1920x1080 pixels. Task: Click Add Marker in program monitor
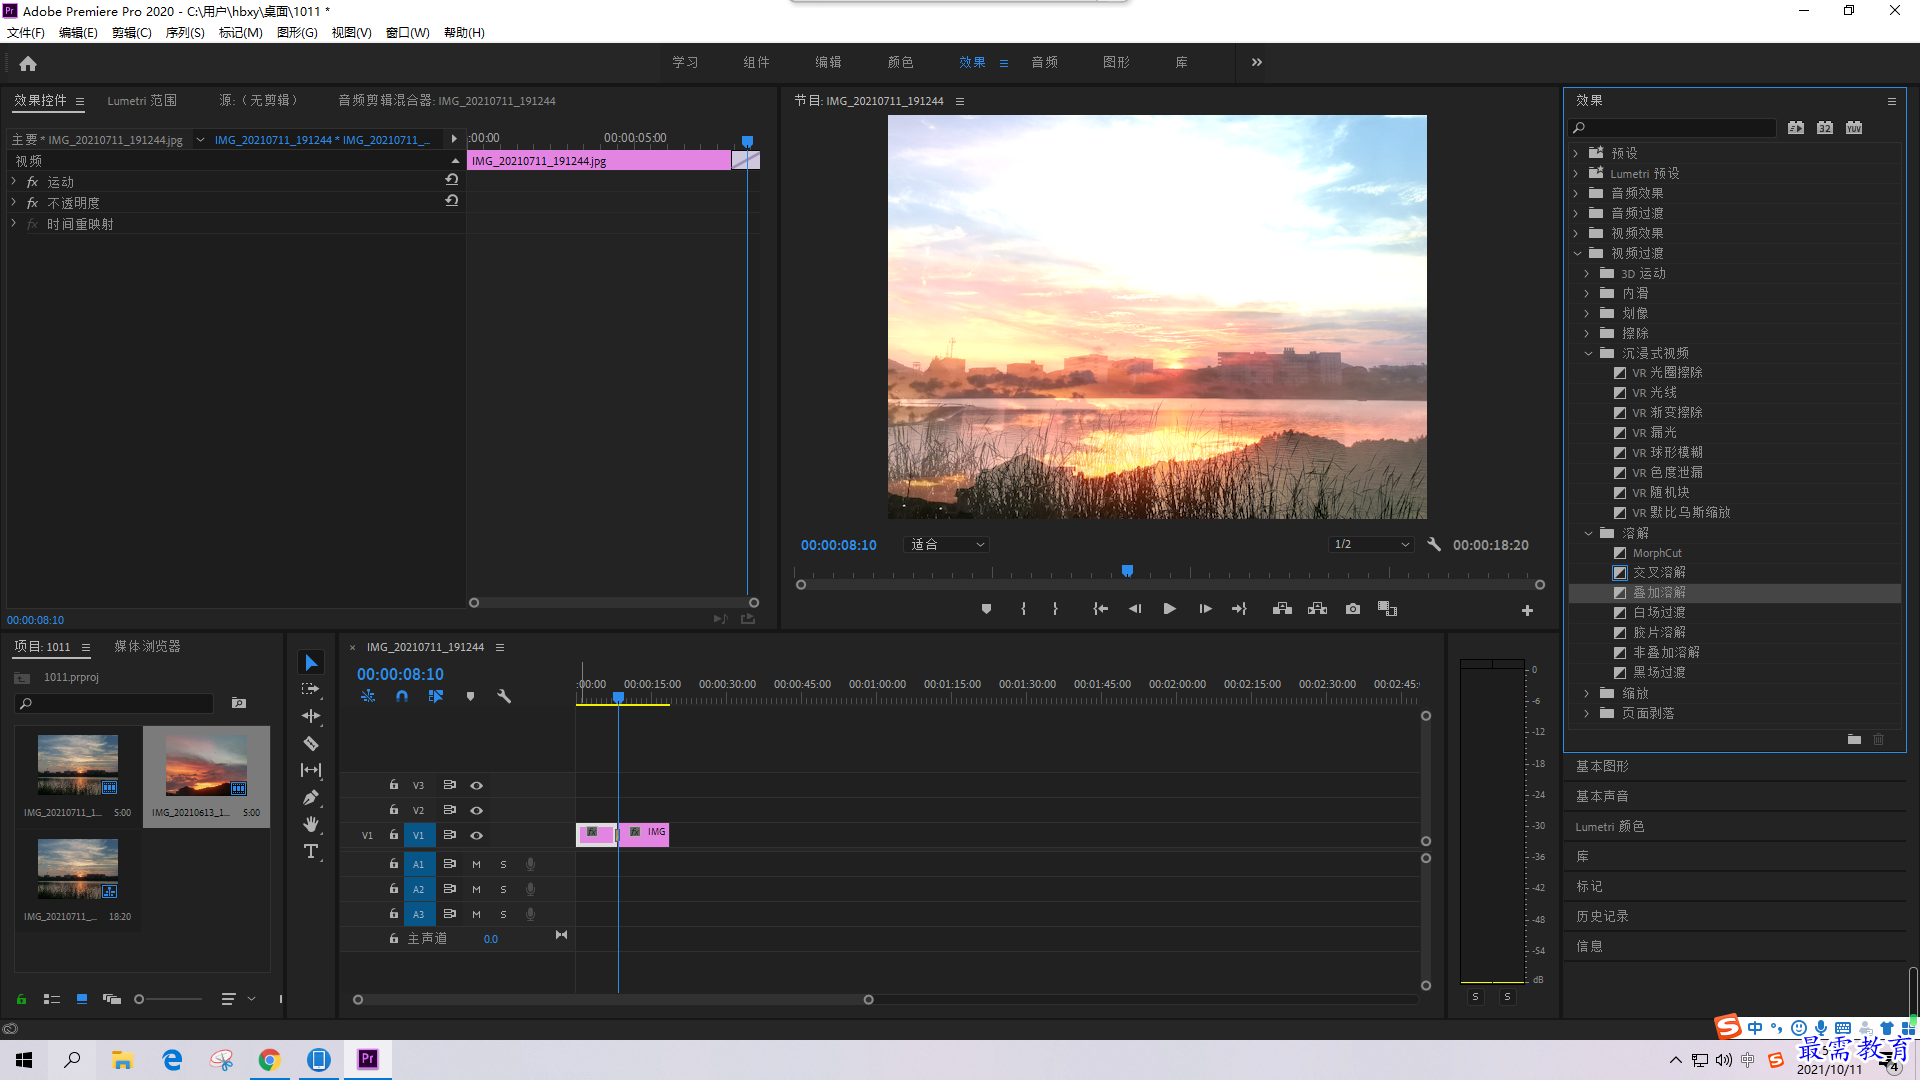(986, 609)
